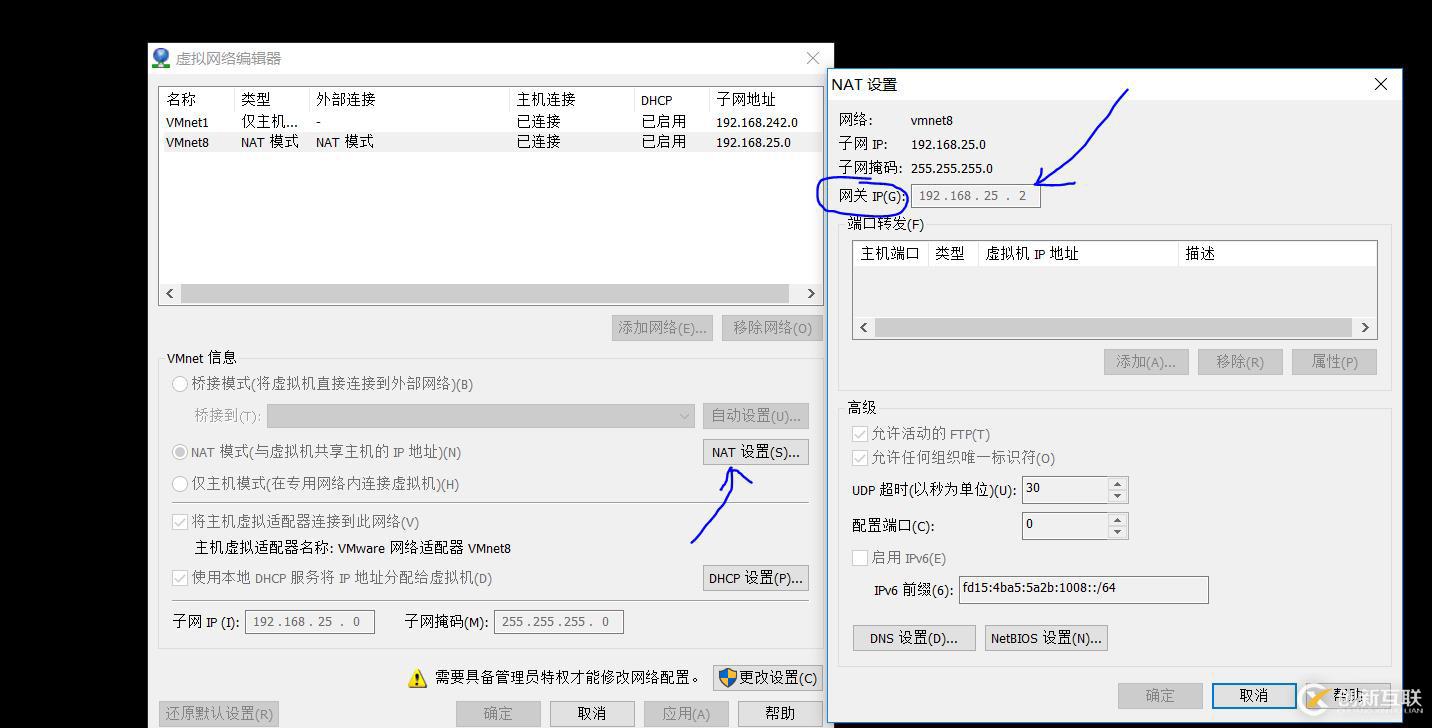Click the 子网地址 column header
1432x728 pixels.
click(765, 100)
